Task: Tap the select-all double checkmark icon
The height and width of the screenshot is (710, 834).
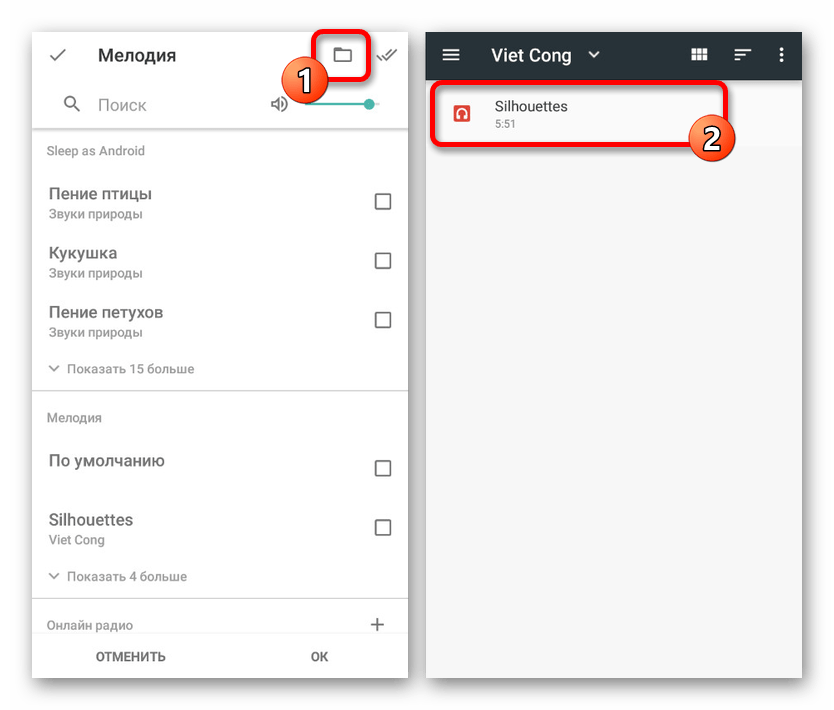Action: click(x=387, y=55)
